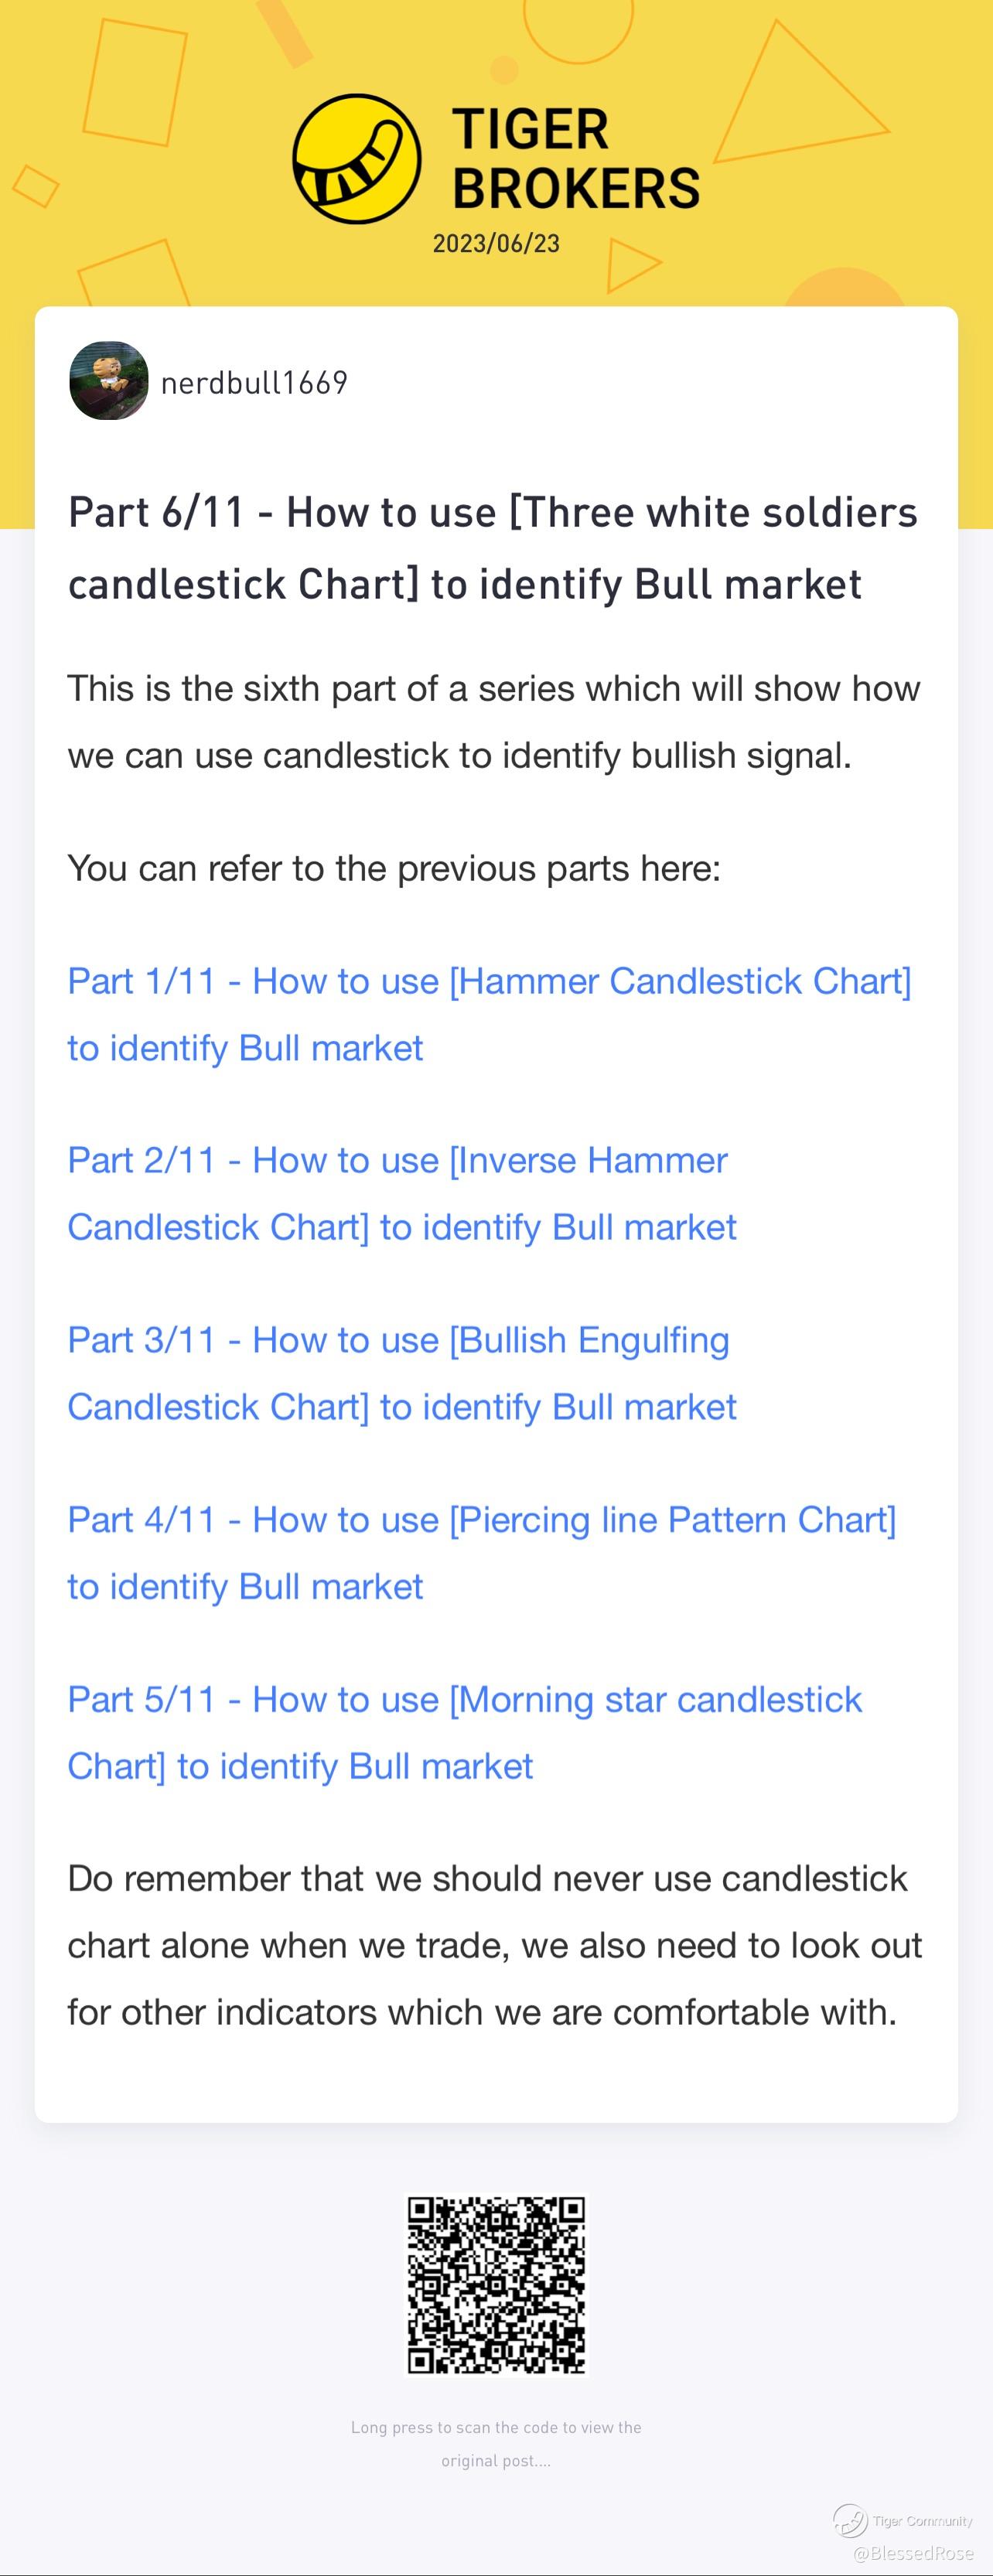The image size is (993, 2576).
Task: Click the 'Long press to scan' caption
Action: point(496,2443)
